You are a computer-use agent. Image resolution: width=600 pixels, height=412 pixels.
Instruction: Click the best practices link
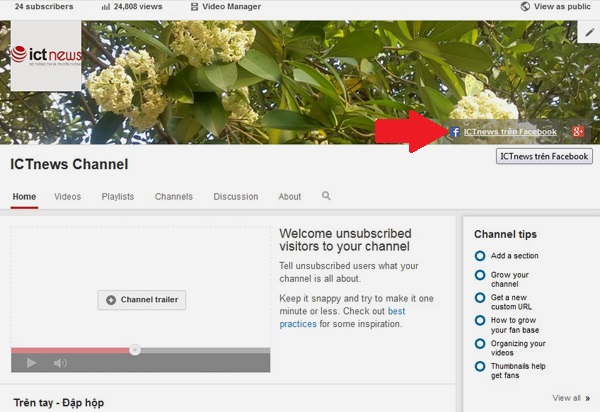coord(342,318)
